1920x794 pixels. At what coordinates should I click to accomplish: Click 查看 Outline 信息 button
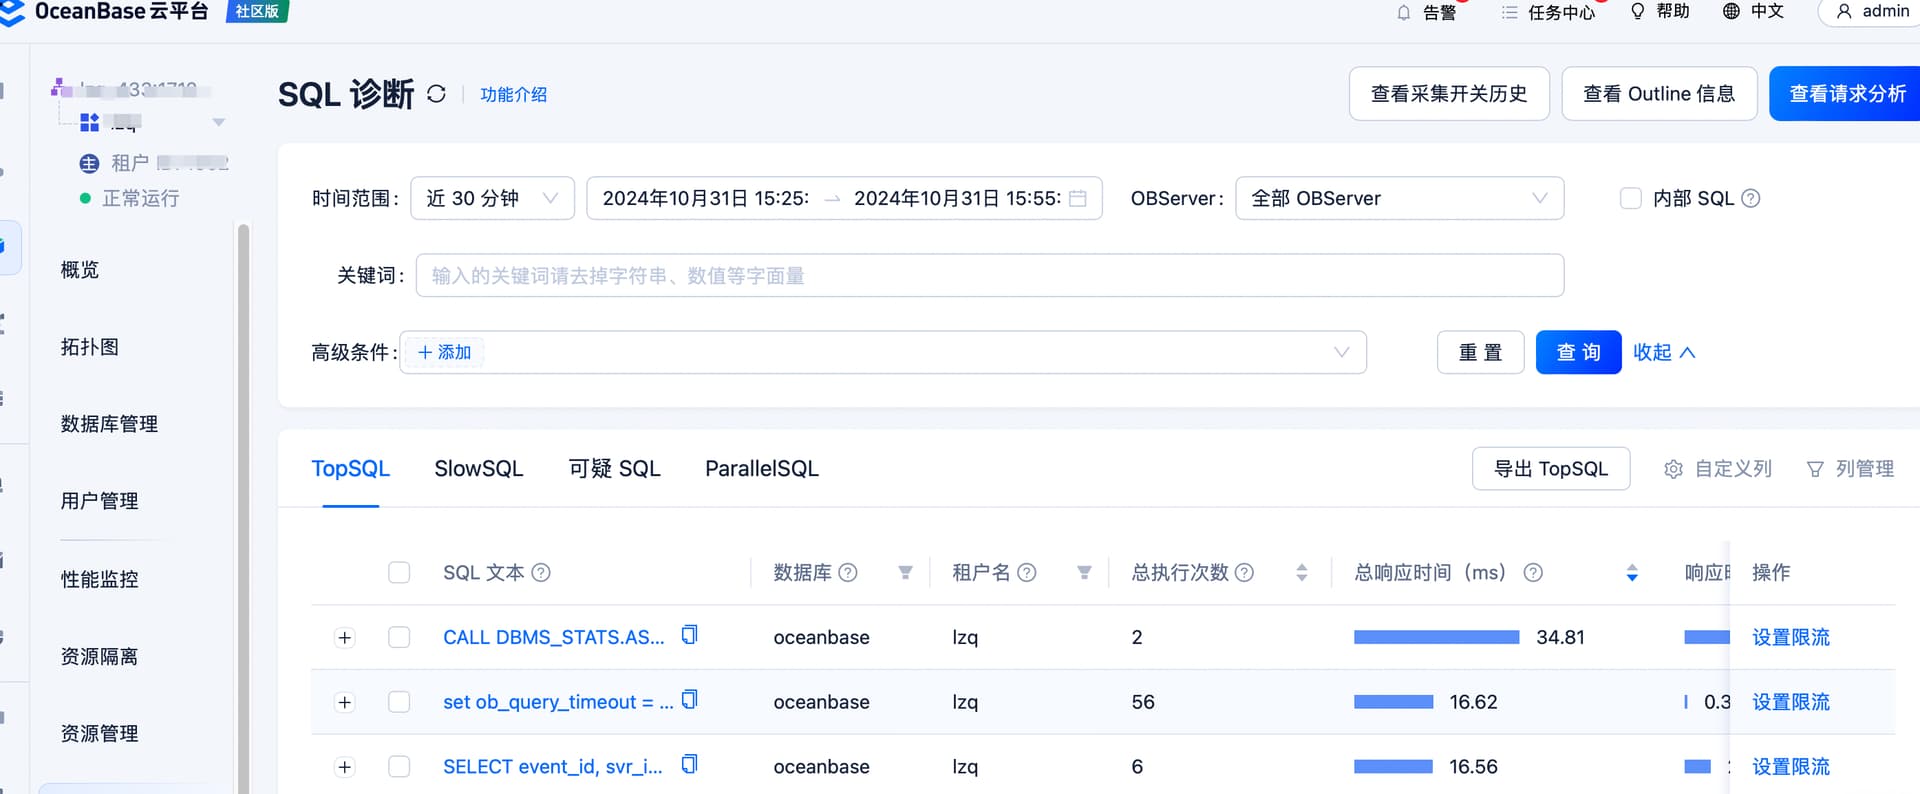point(1659,94)
